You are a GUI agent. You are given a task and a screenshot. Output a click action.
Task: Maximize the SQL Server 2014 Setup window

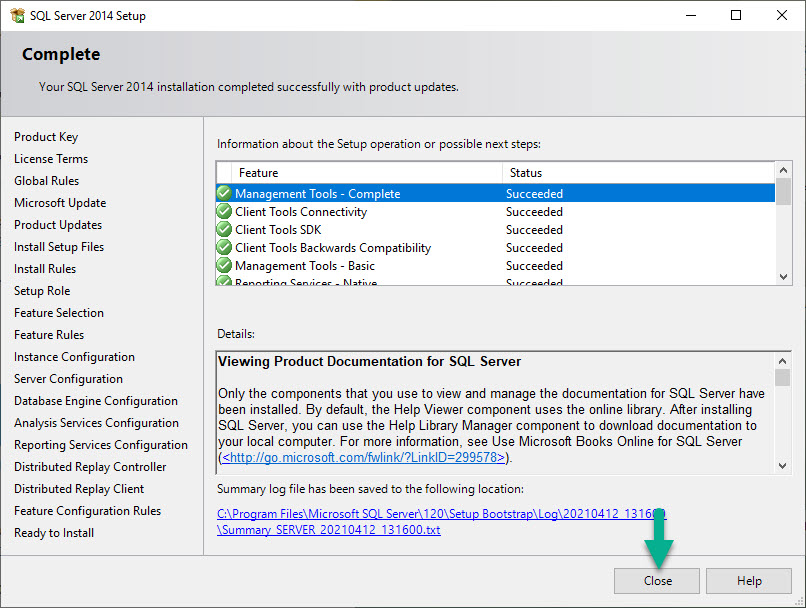tap(736, 15)
